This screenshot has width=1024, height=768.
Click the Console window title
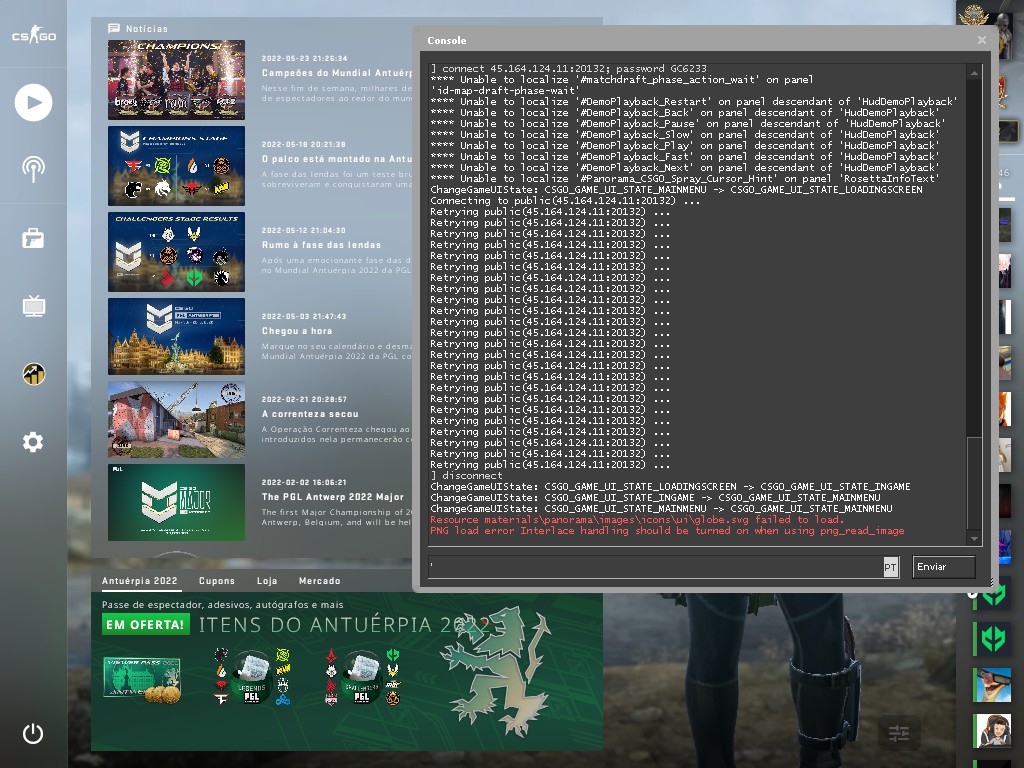[x=447, y=40]
